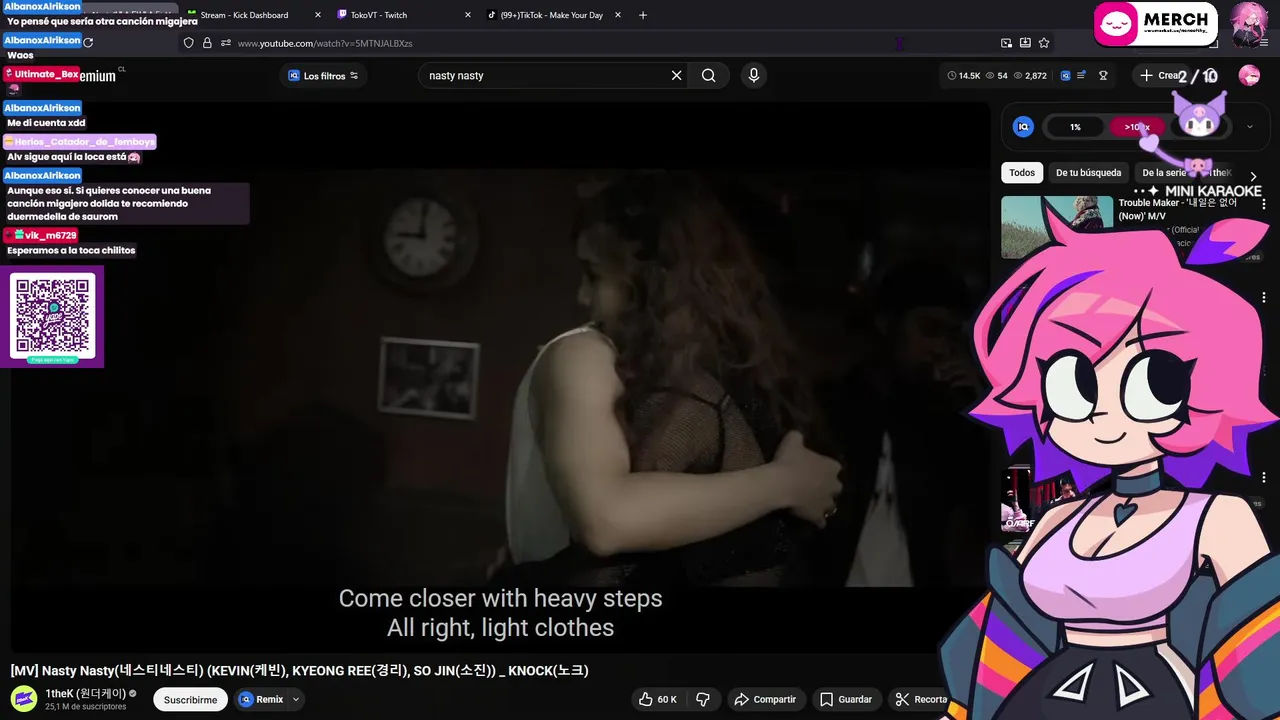
Task: Click the browser URL address field
Action: (x=600, y=43)
